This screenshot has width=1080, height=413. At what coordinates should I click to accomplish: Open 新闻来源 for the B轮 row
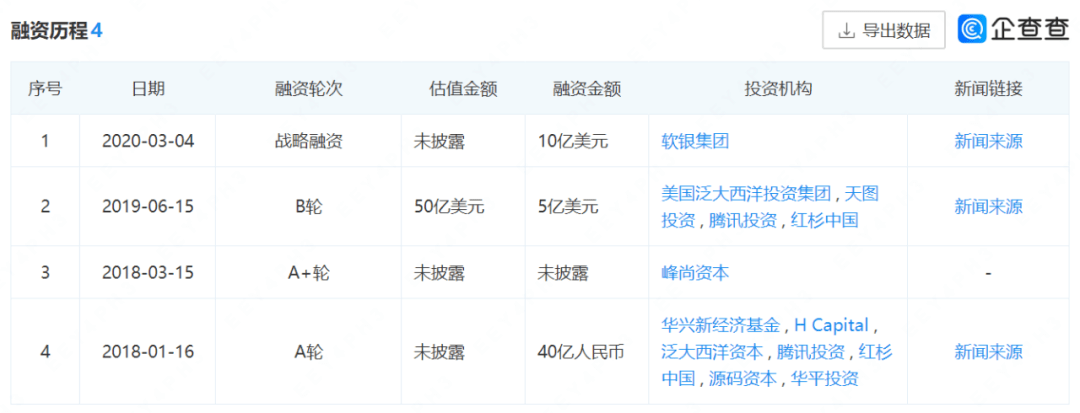click(x=988, y=207)
